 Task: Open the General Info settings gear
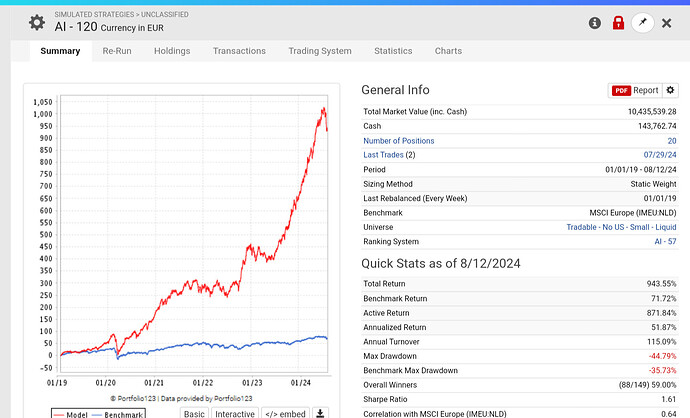point(670,90)
